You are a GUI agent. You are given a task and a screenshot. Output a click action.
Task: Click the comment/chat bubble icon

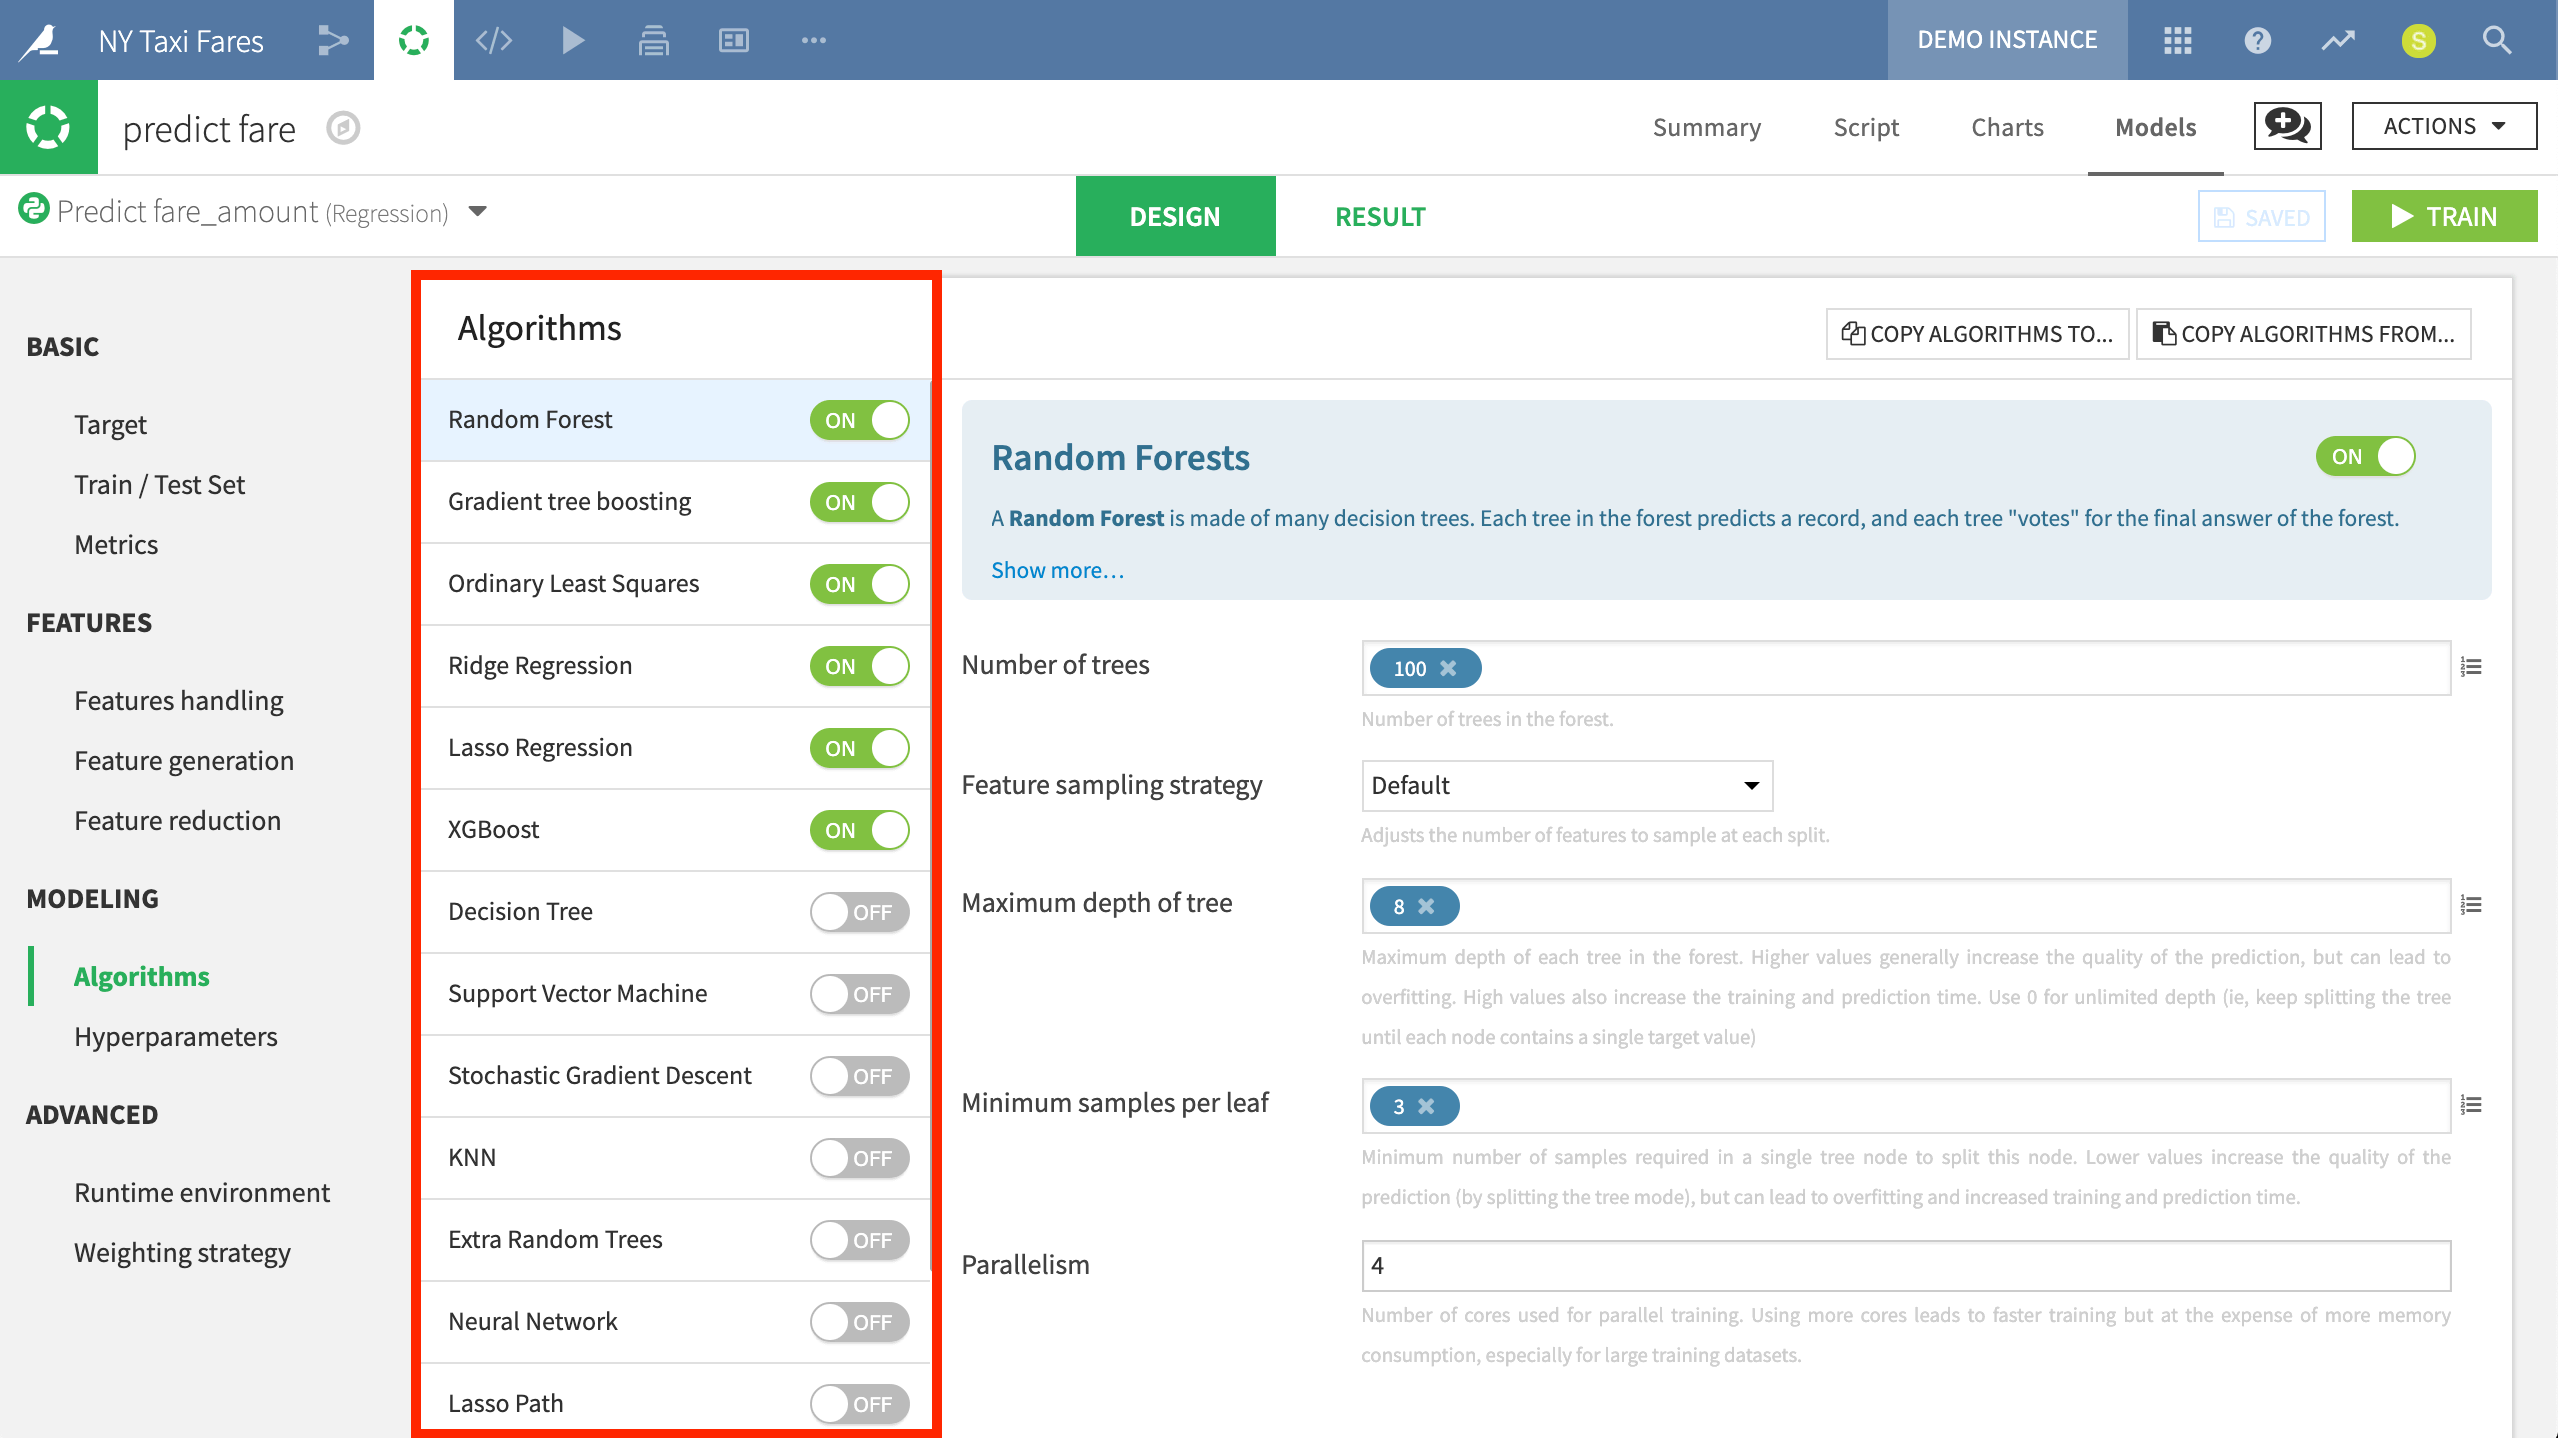pyautogui.click(x=2286, y=126)
